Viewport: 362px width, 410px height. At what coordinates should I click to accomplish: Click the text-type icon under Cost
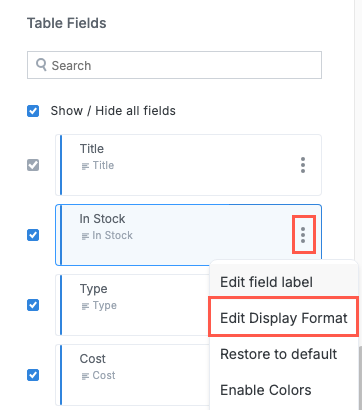(x=85, y=376)
